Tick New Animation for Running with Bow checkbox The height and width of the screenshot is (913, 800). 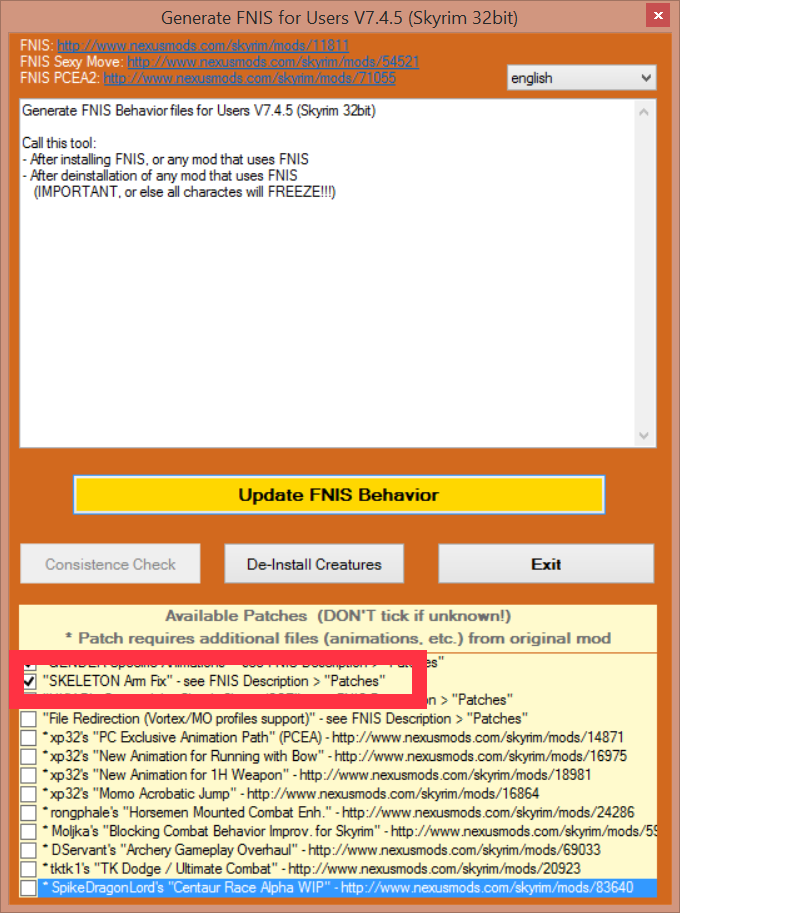29,756
